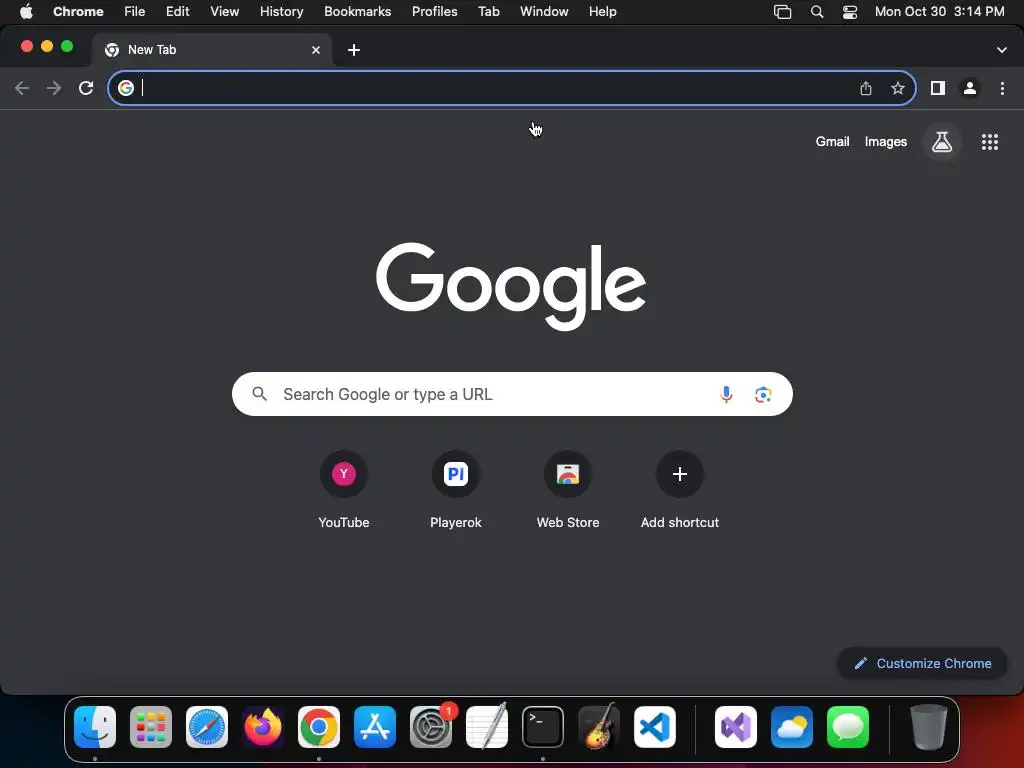Open TextEdit from the Dock
This screenshot has height=768, width=1024.
pos(487,726)
